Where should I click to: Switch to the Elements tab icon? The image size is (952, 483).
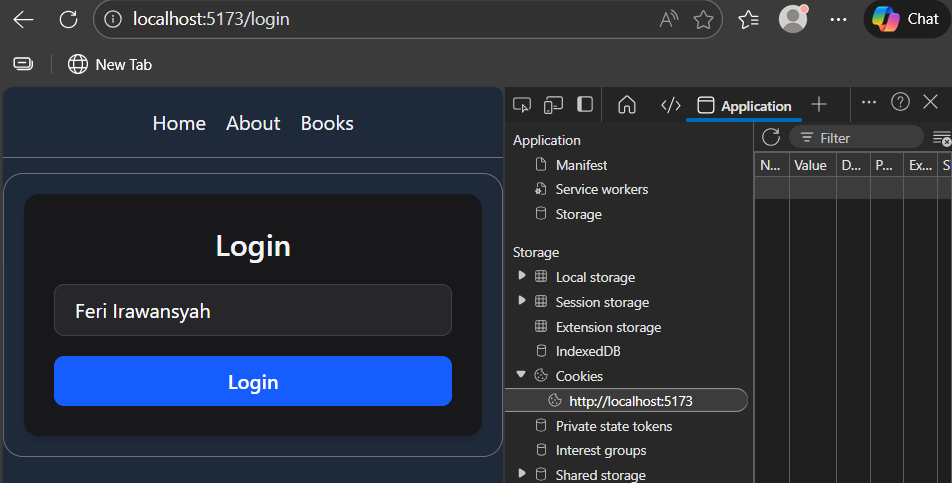click(670, 106)
